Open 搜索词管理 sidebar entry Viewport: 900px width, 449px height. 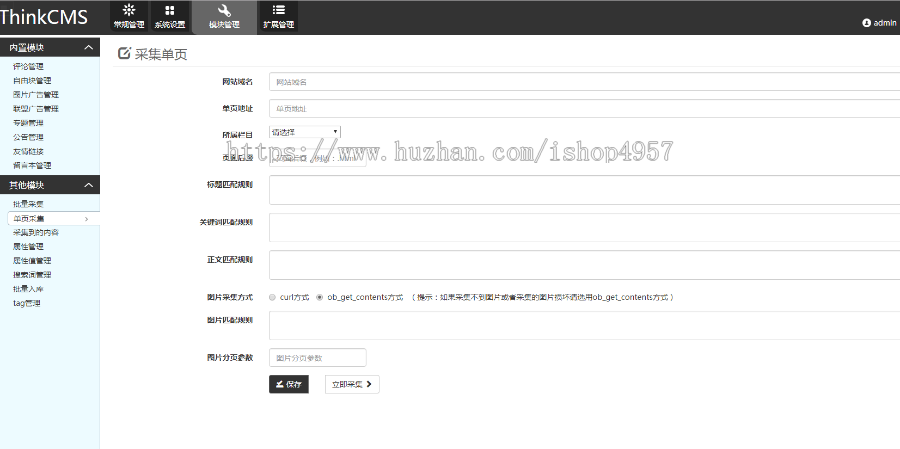click(x=32, y=274)
